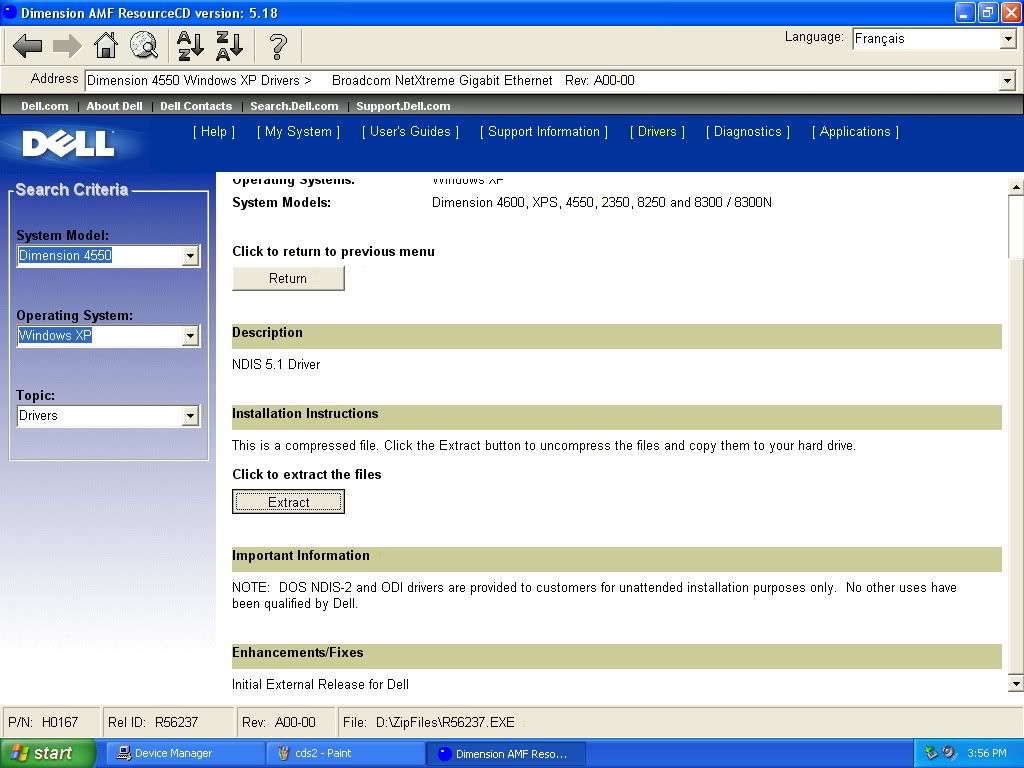Open the About Dell link
This screenshot has height=768, width=1024.
(114, 106)
